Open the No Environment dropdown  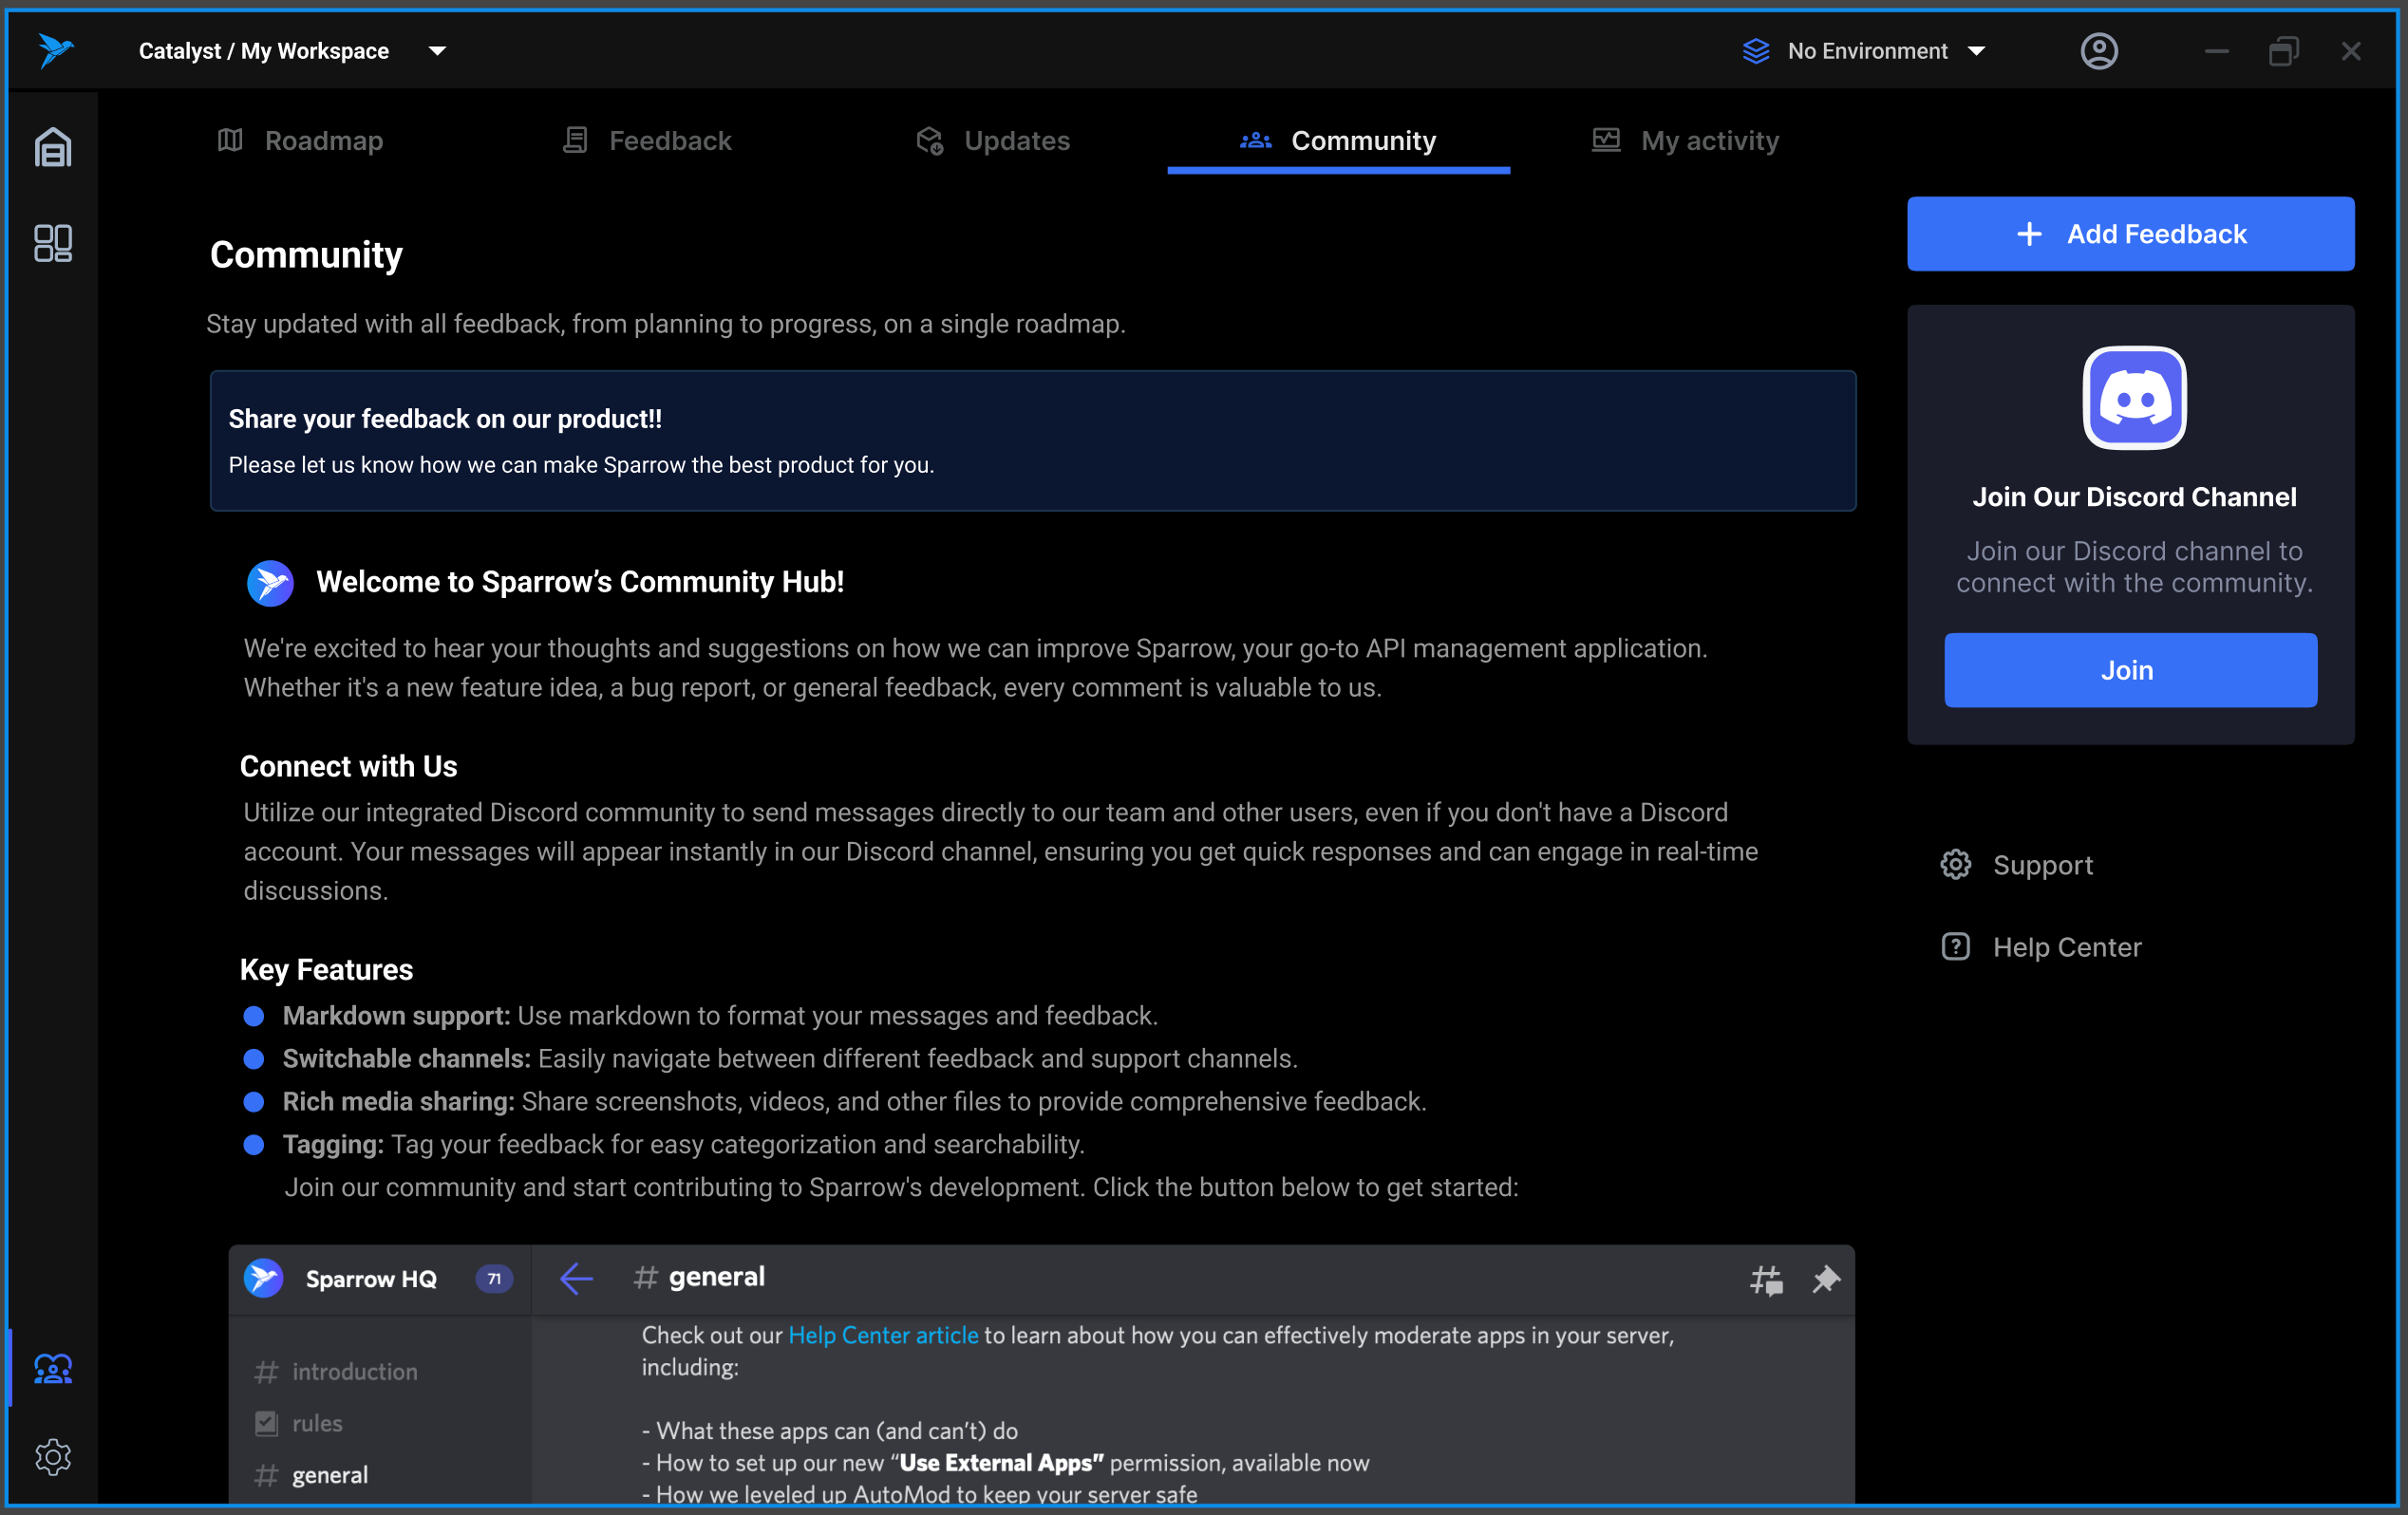[1865, 51]
